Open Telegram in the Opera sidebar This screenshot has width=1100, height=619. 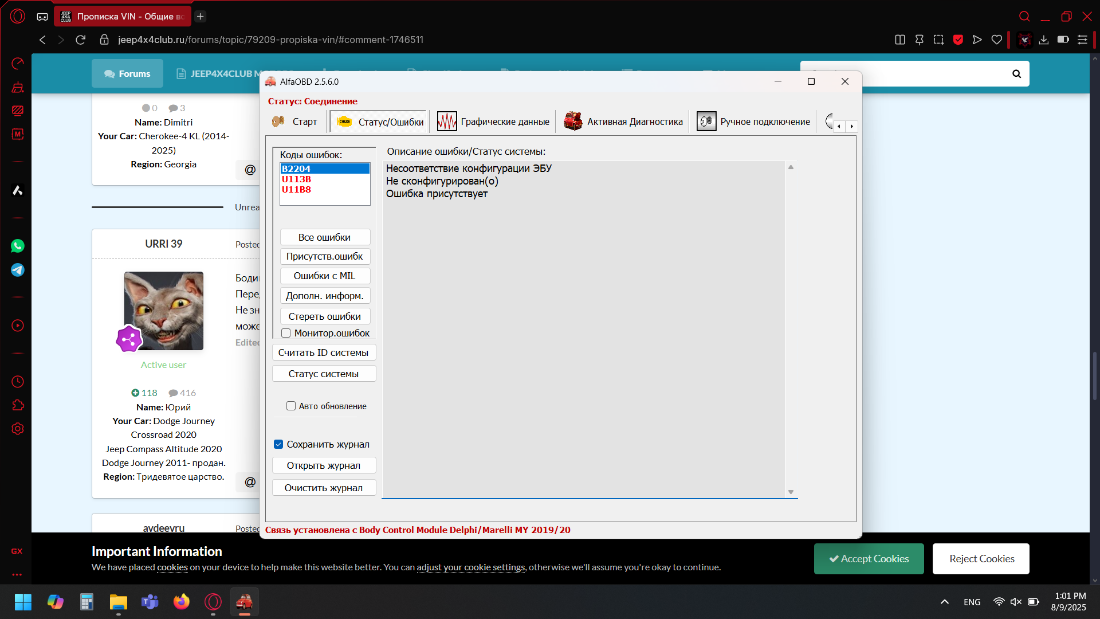pos(18,270)
